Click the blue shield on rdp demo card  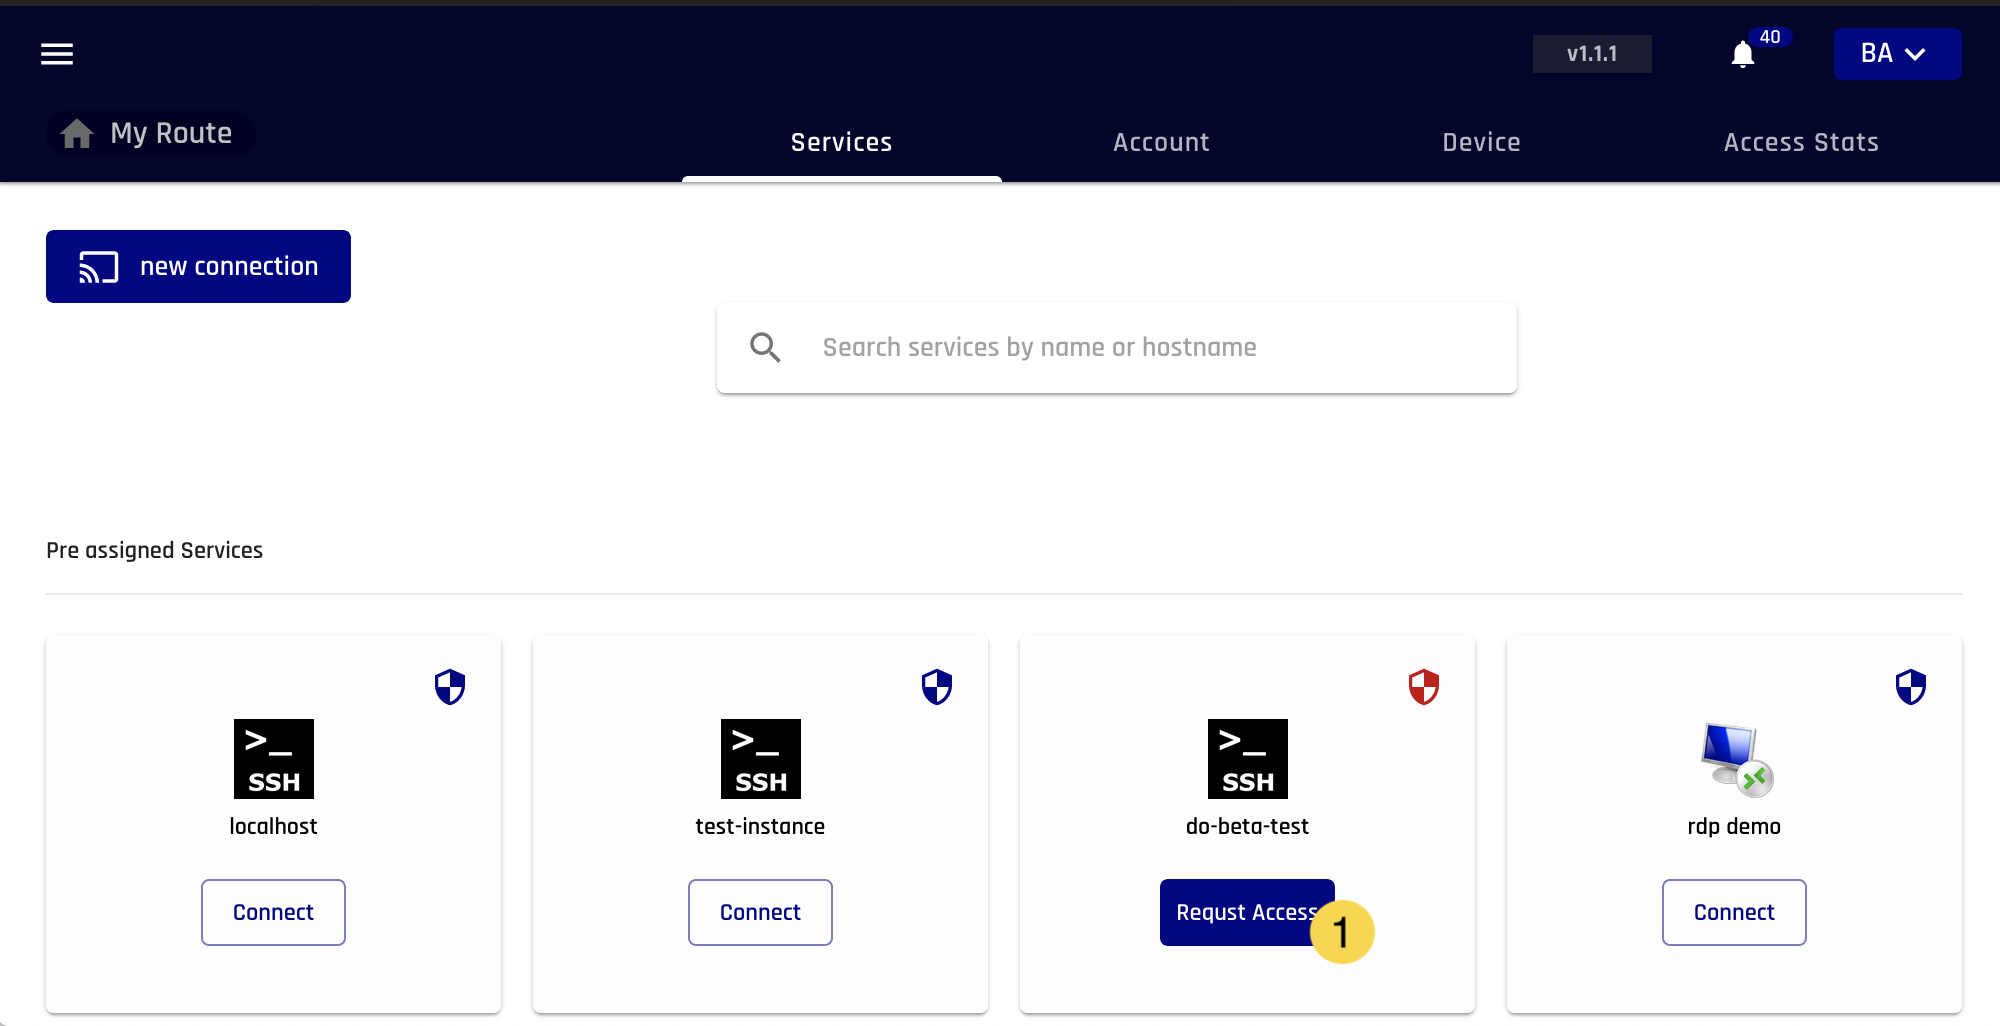(1911, 687)
